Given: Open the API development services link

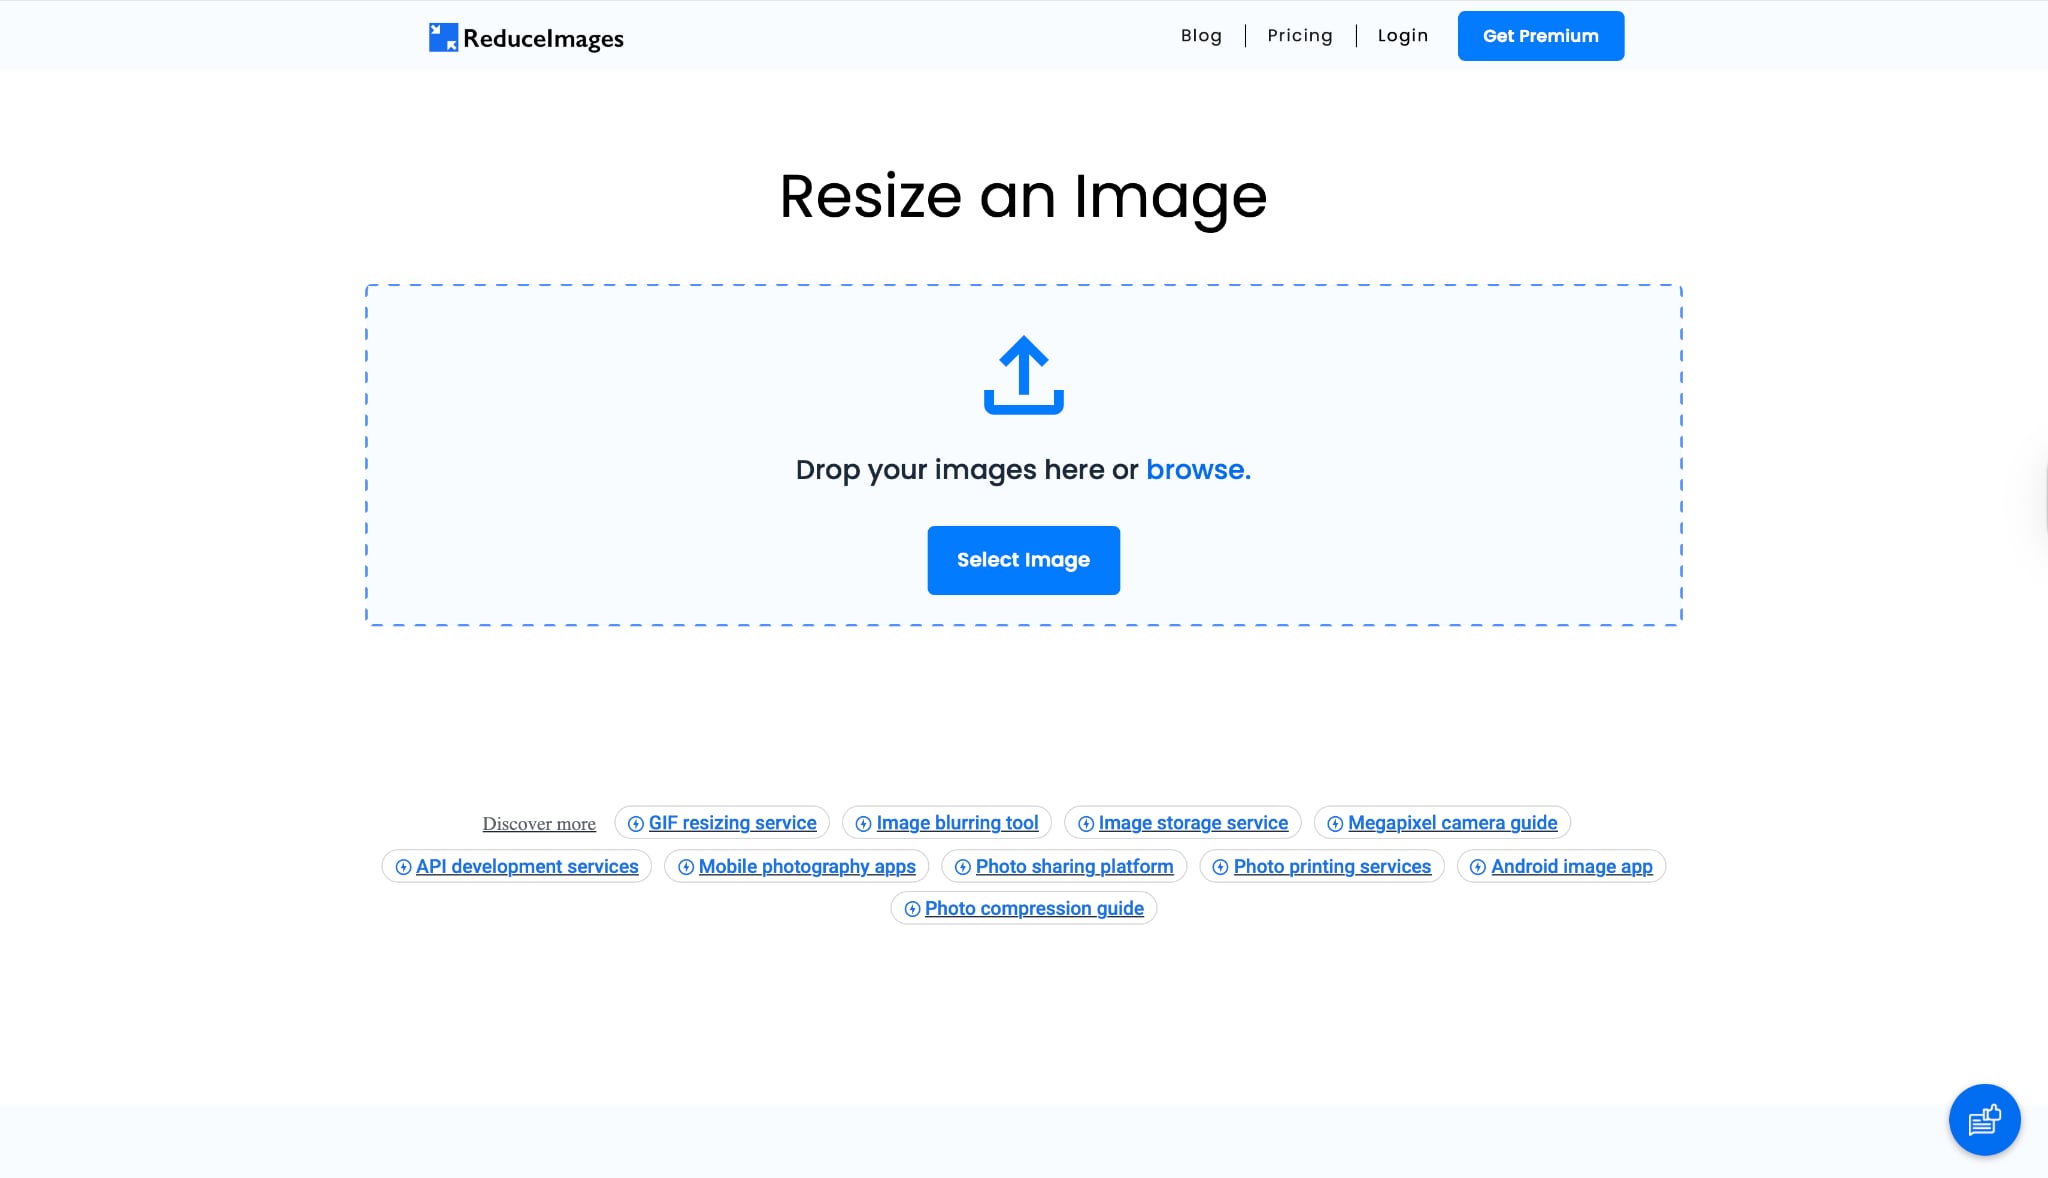Looking at the screenshot, I should tap(527, 867).
